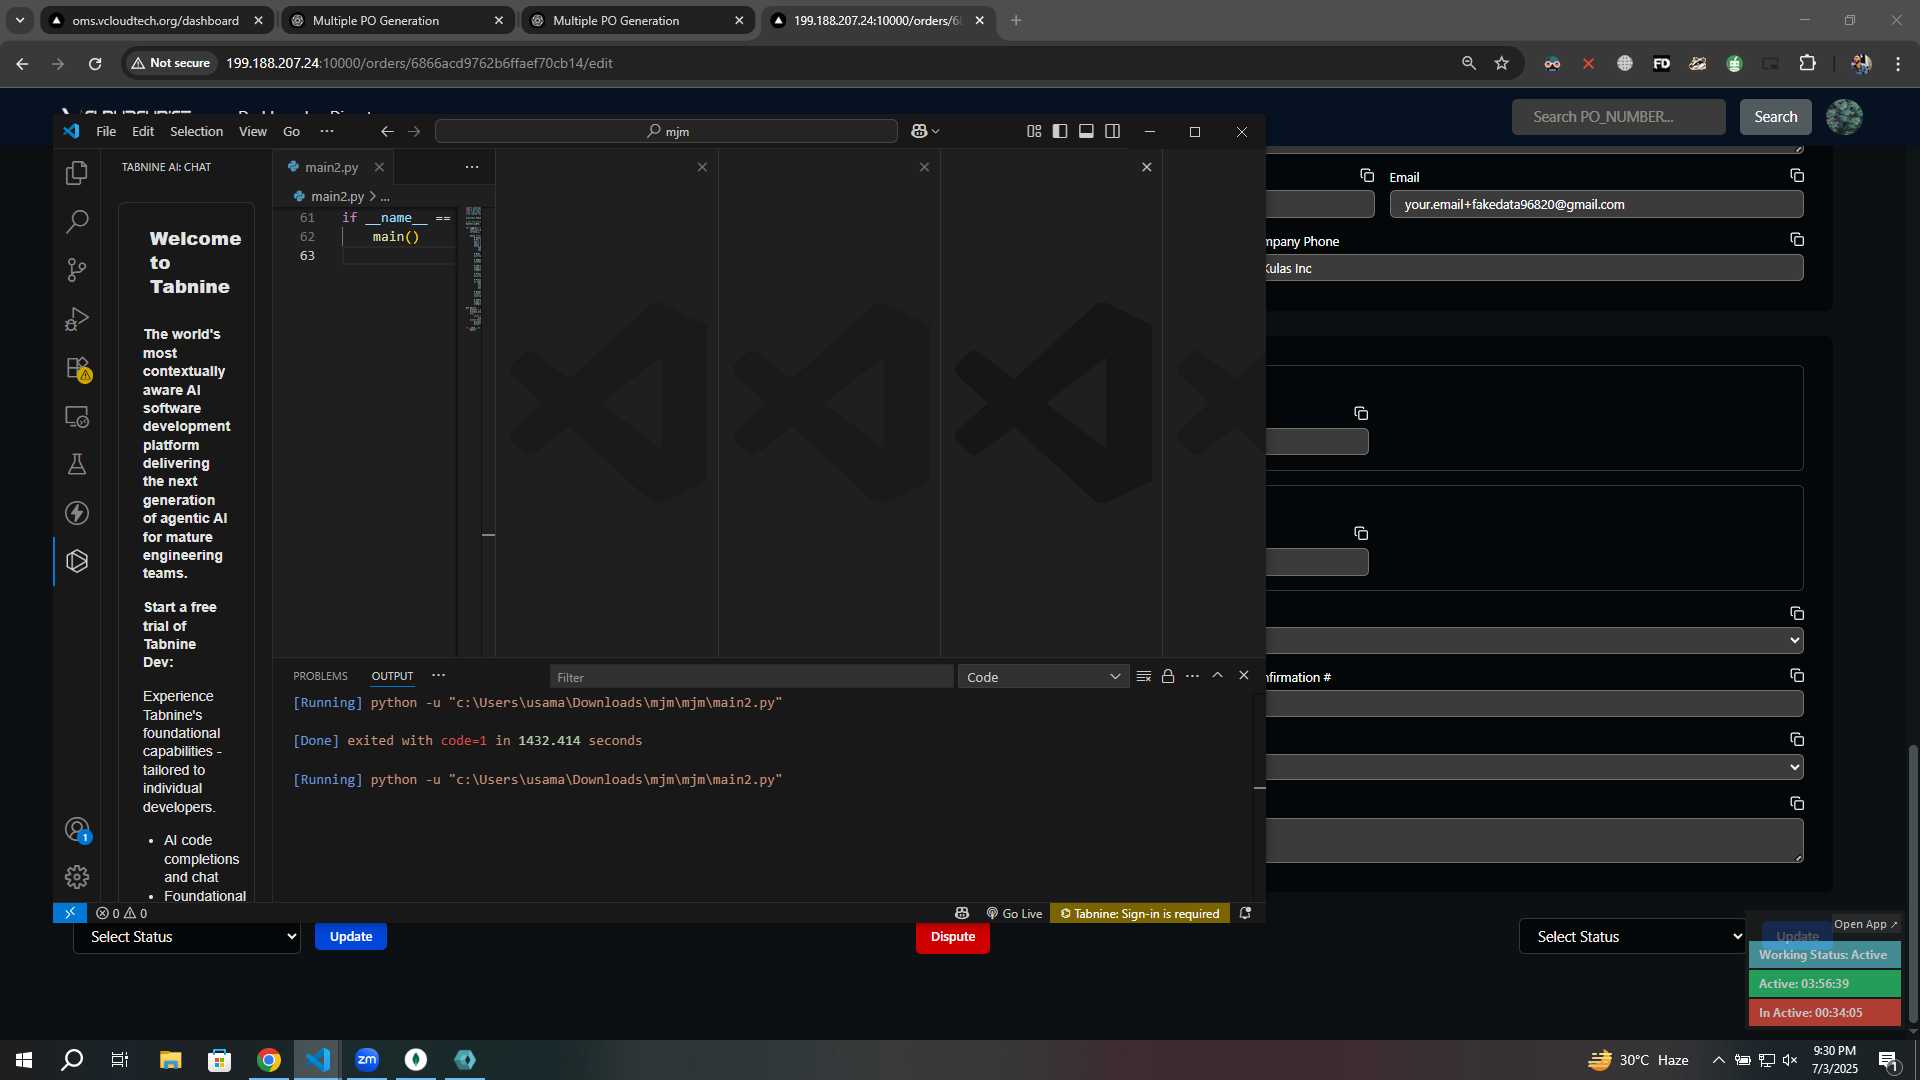Open Source Control view in activity bar
This screenshot has height=1080, width=1920.
pyautogui.click(x=77, y=270)
